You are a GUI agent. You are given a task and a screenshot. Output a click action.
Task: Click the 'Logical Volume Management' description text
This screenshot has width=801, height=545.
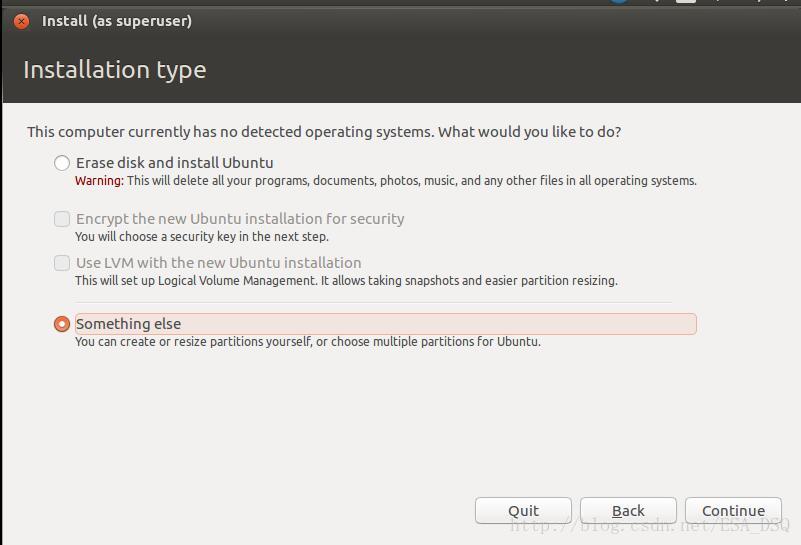[x=346, y=281]
